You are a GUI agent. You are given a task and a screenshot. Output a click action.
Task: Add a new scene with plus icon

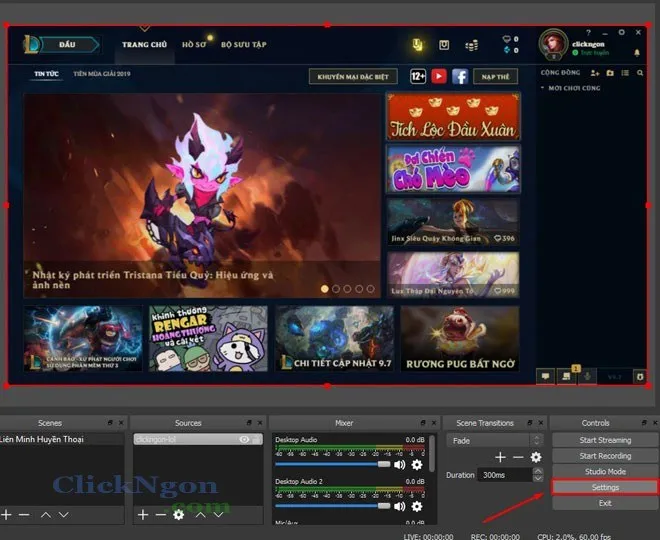click(x=6, y=514)
